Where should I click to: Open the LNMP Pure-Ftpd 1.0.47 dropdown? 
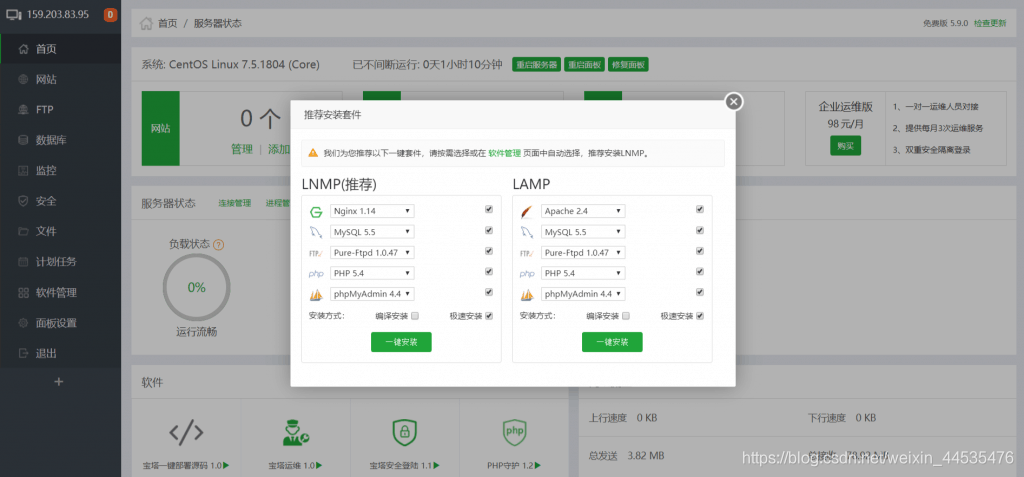pyautogui.click(x=372, y=252)
